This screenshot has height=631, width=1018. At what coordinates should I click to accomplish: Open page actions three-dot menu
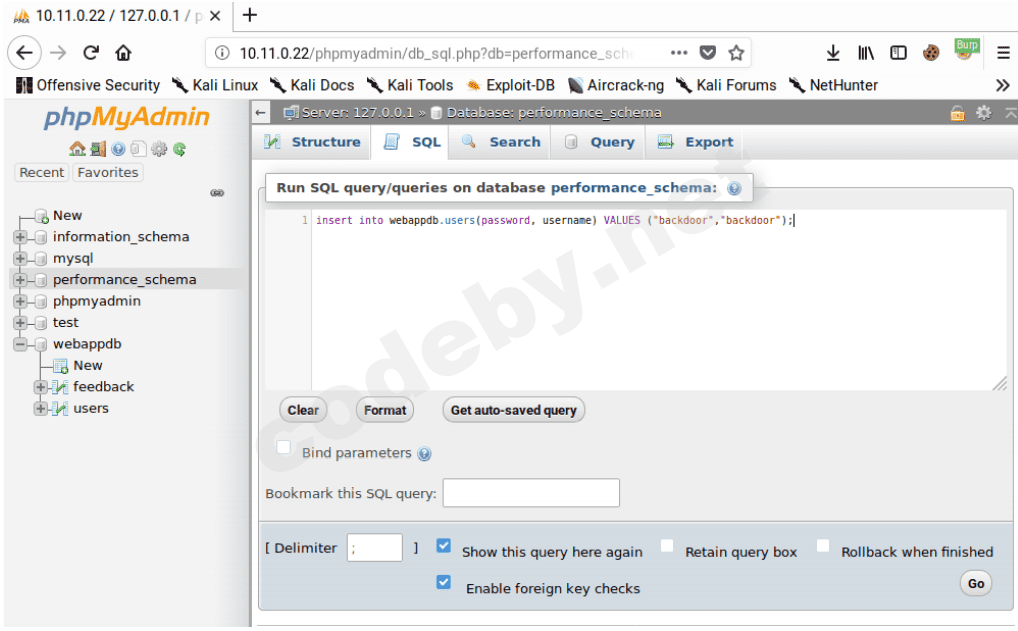click(x=679, y=53)
